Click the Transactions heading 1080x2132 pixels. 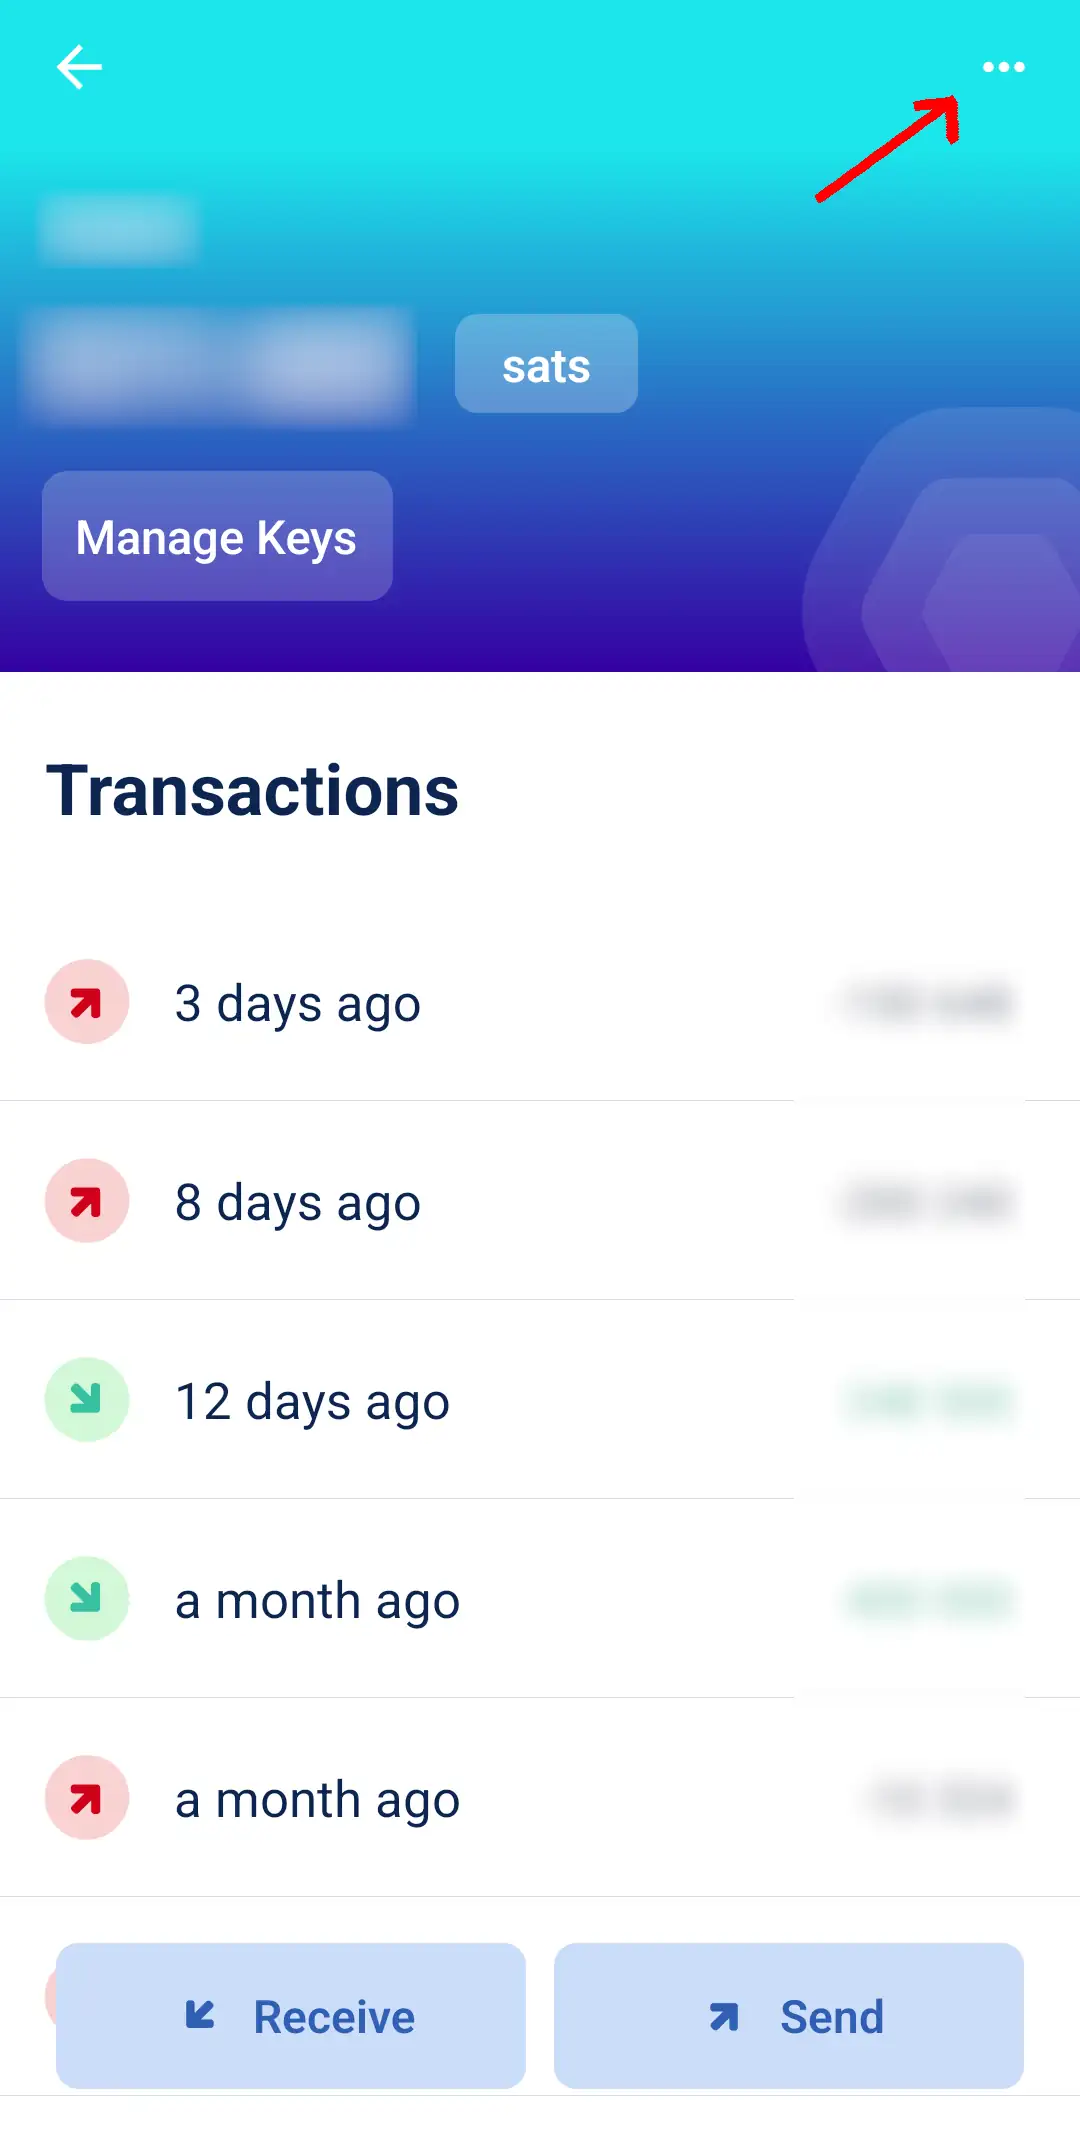[x=252, y=791]
